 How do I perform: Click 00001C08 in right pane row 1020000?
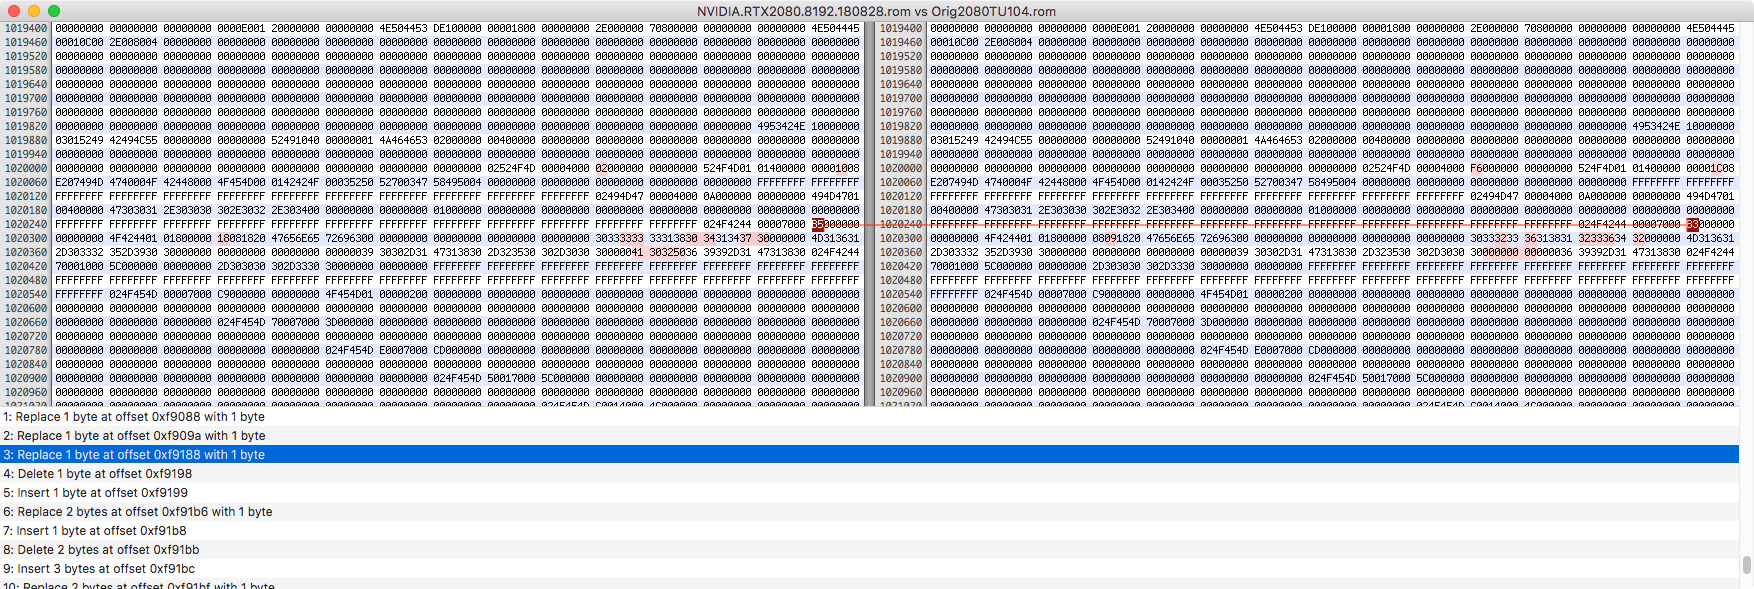[1710, 168]
